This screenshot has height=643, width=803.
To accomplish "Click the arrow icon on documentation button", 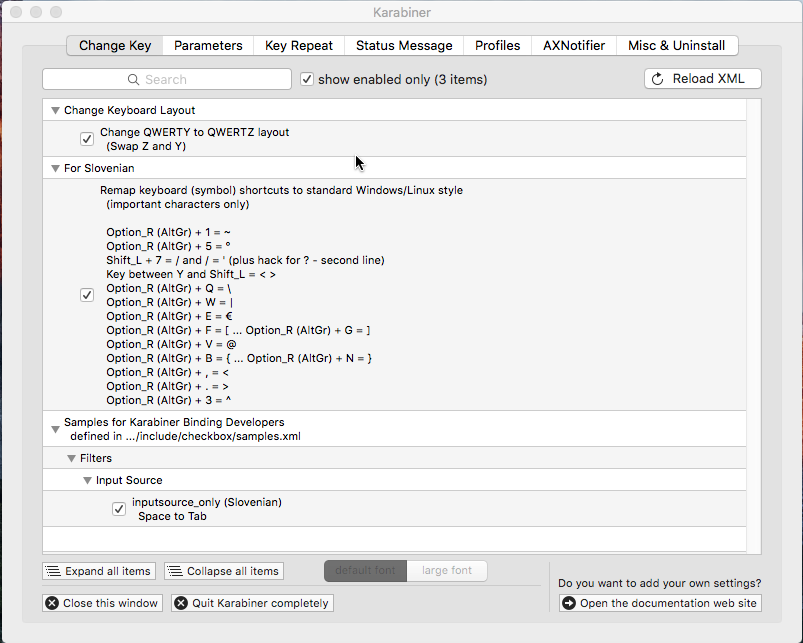I will [x=568, y=603].
